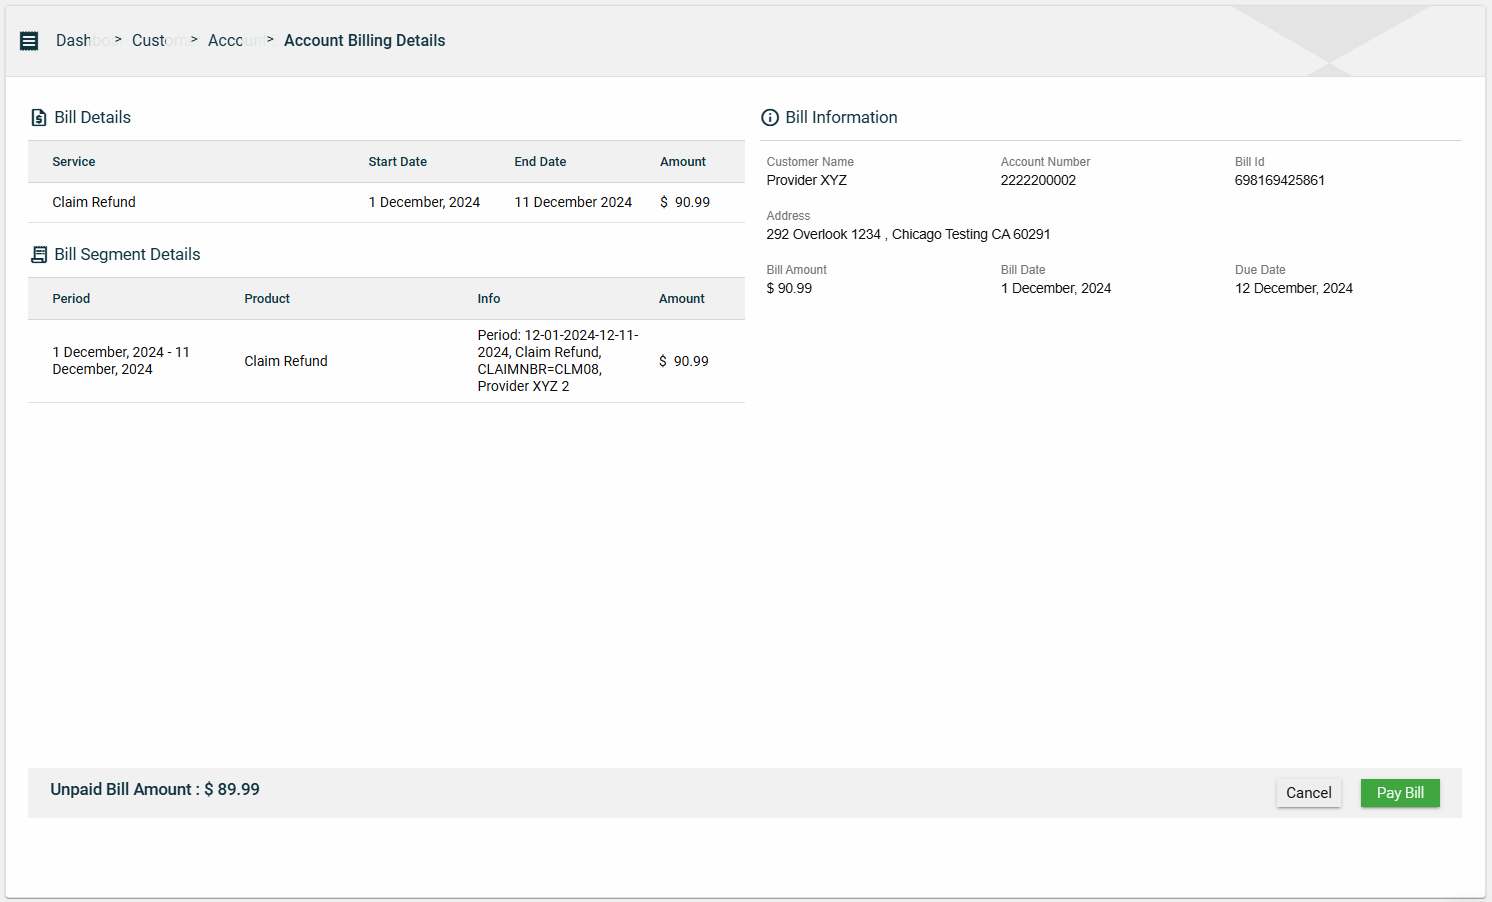1492x902 pixels.
Task: Navigate to the Customer breadcrumb
Action: [x=156, y=41]
